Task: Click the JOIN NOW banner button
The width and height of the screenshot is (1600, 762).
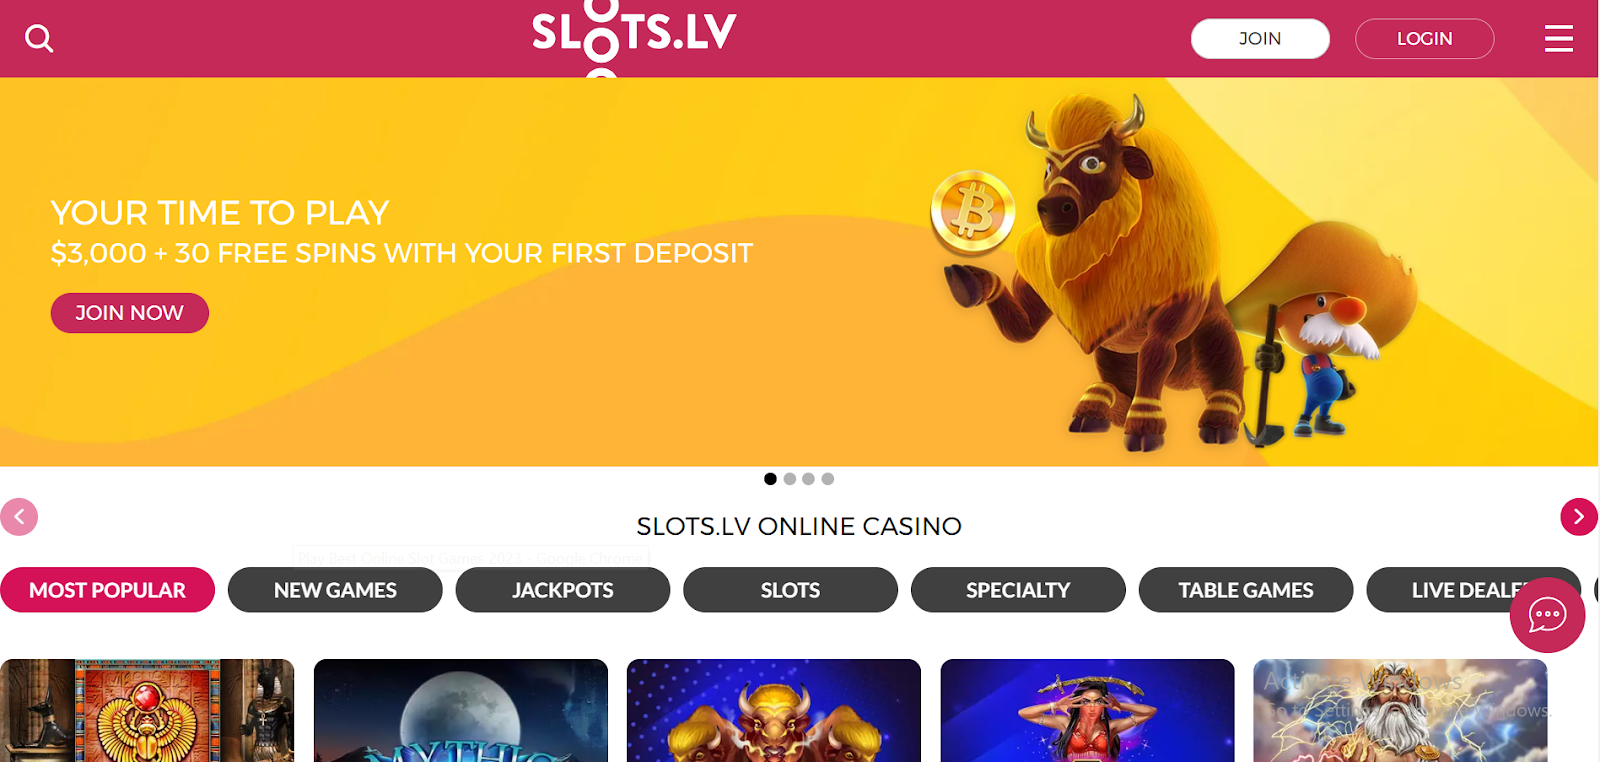Action: point(130,313)
